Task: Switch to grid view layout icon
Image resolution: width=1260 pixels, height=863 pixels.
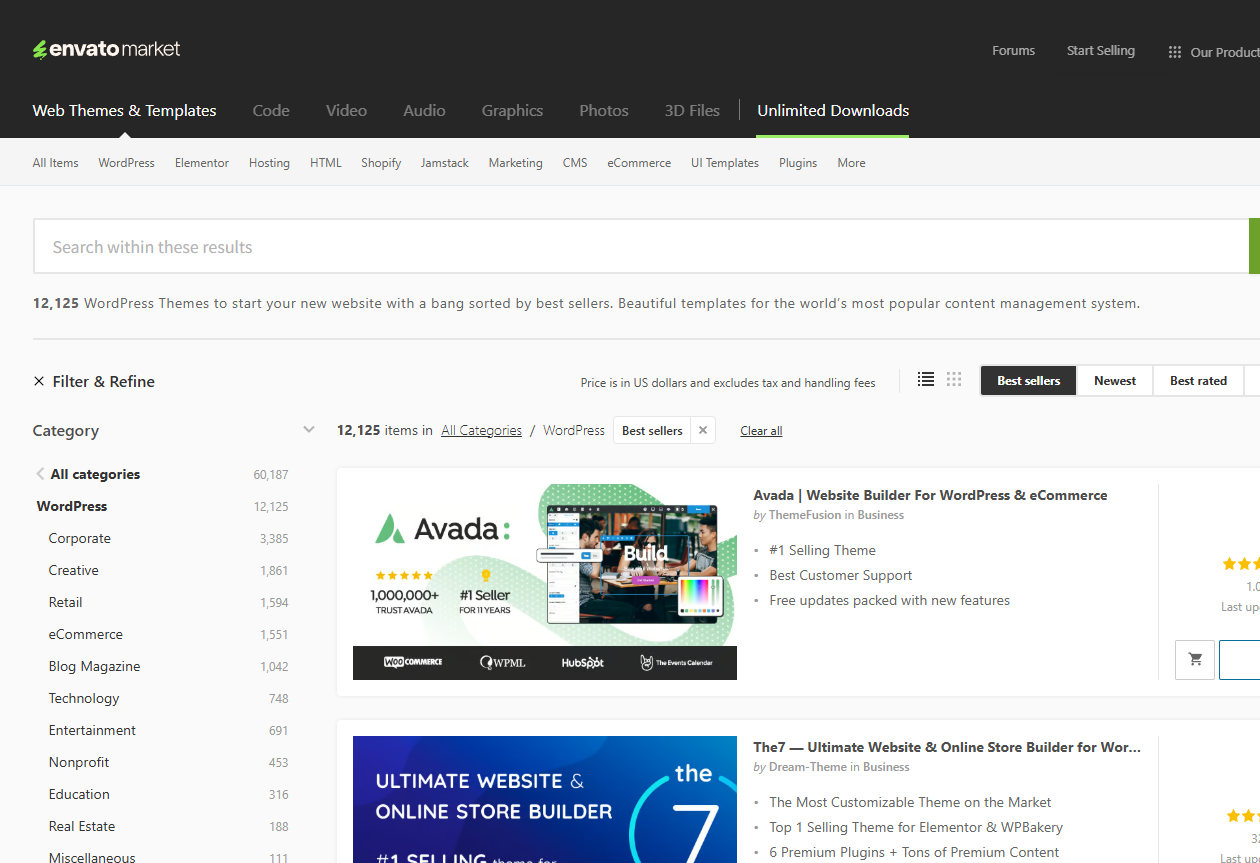Action: [x=954, y=380]
